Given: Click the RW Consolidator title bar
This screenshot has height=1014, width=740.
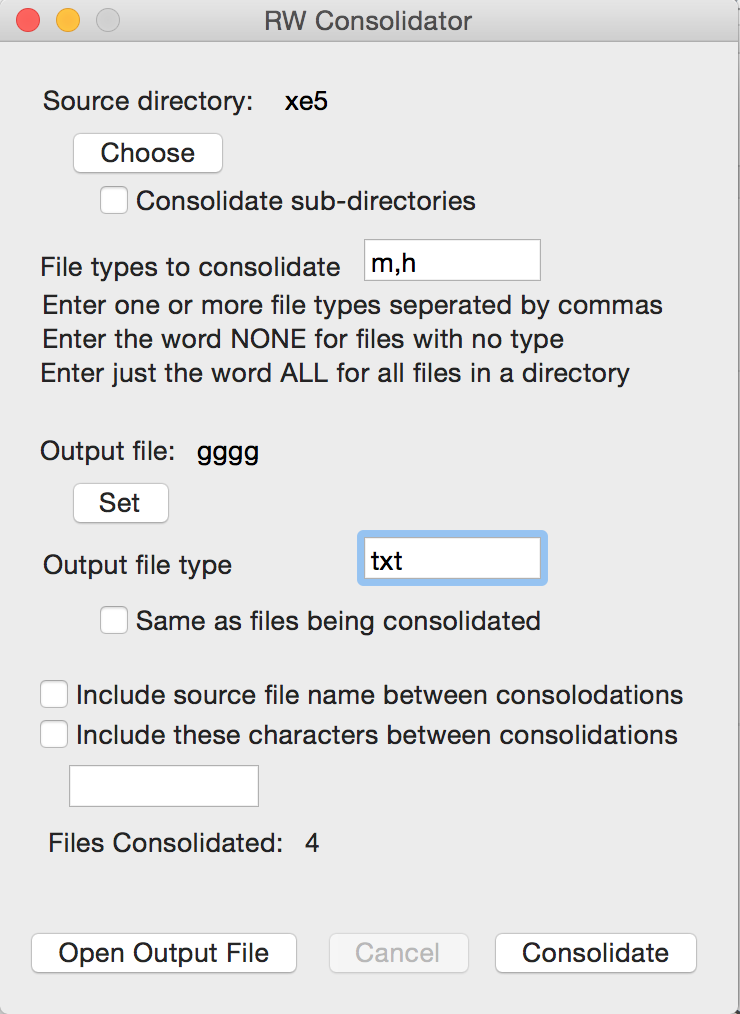Looking at the screenshot, I should [x=368, y=21].
